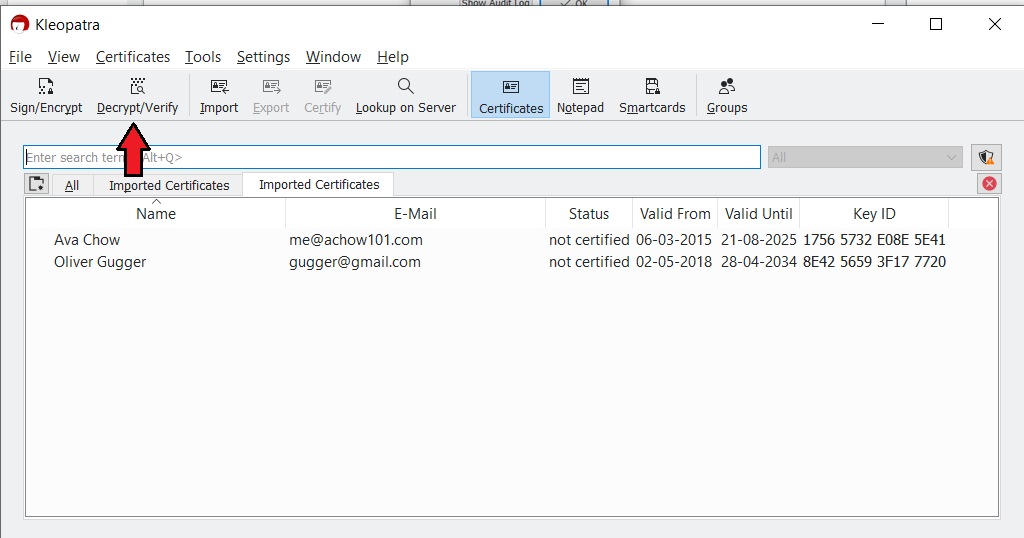Viewport: 1024px width, 538px height.
Task: Sort by the Valid Until column
Action: pos(758,214)
